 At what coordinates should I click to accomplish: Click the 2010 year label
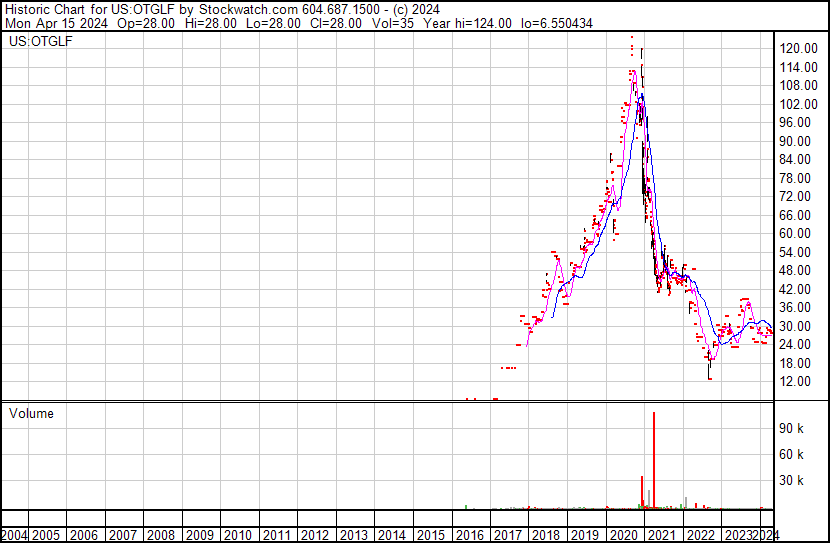(x=238, y=535)
